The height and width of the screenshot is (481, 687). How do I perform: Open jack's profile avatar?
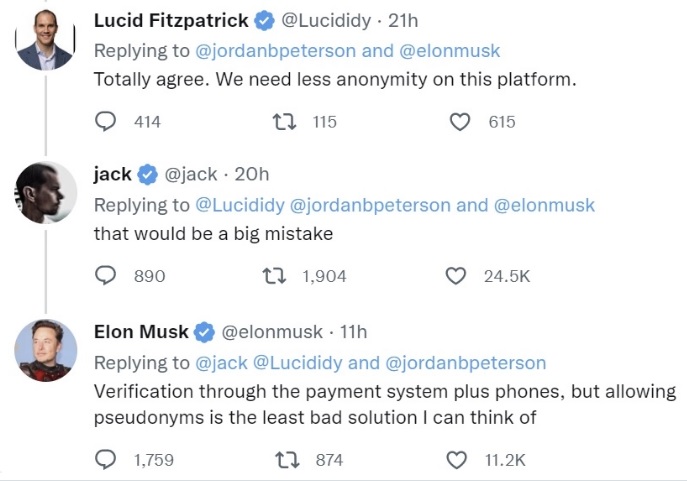(x=46, y=193)
